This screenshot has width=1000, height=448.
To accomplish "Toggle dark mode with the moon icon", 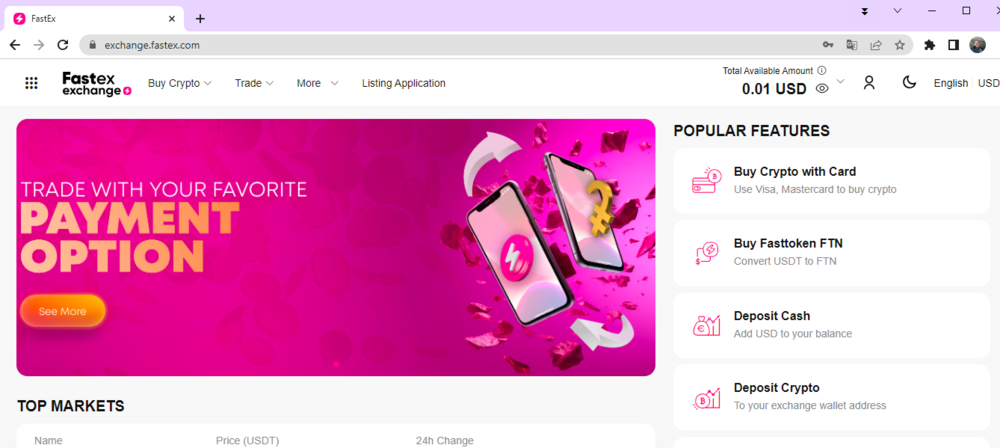I will tap(909, 82).
